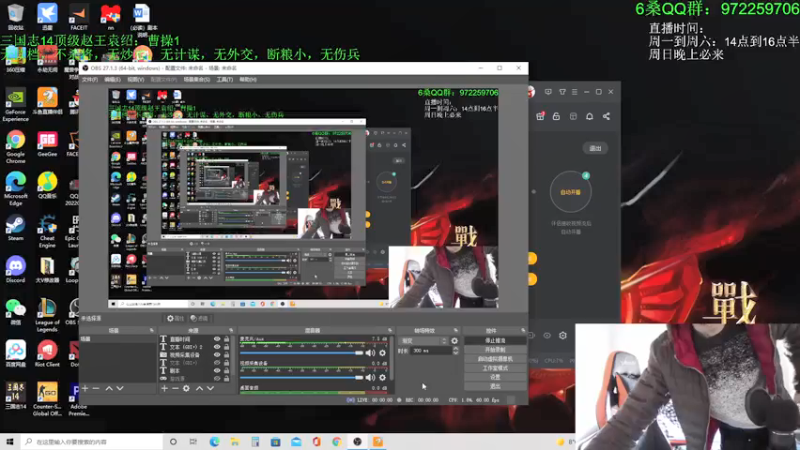
Task: Open settings gear for microphone/Aux channel
Action: (x=382, y=353)
